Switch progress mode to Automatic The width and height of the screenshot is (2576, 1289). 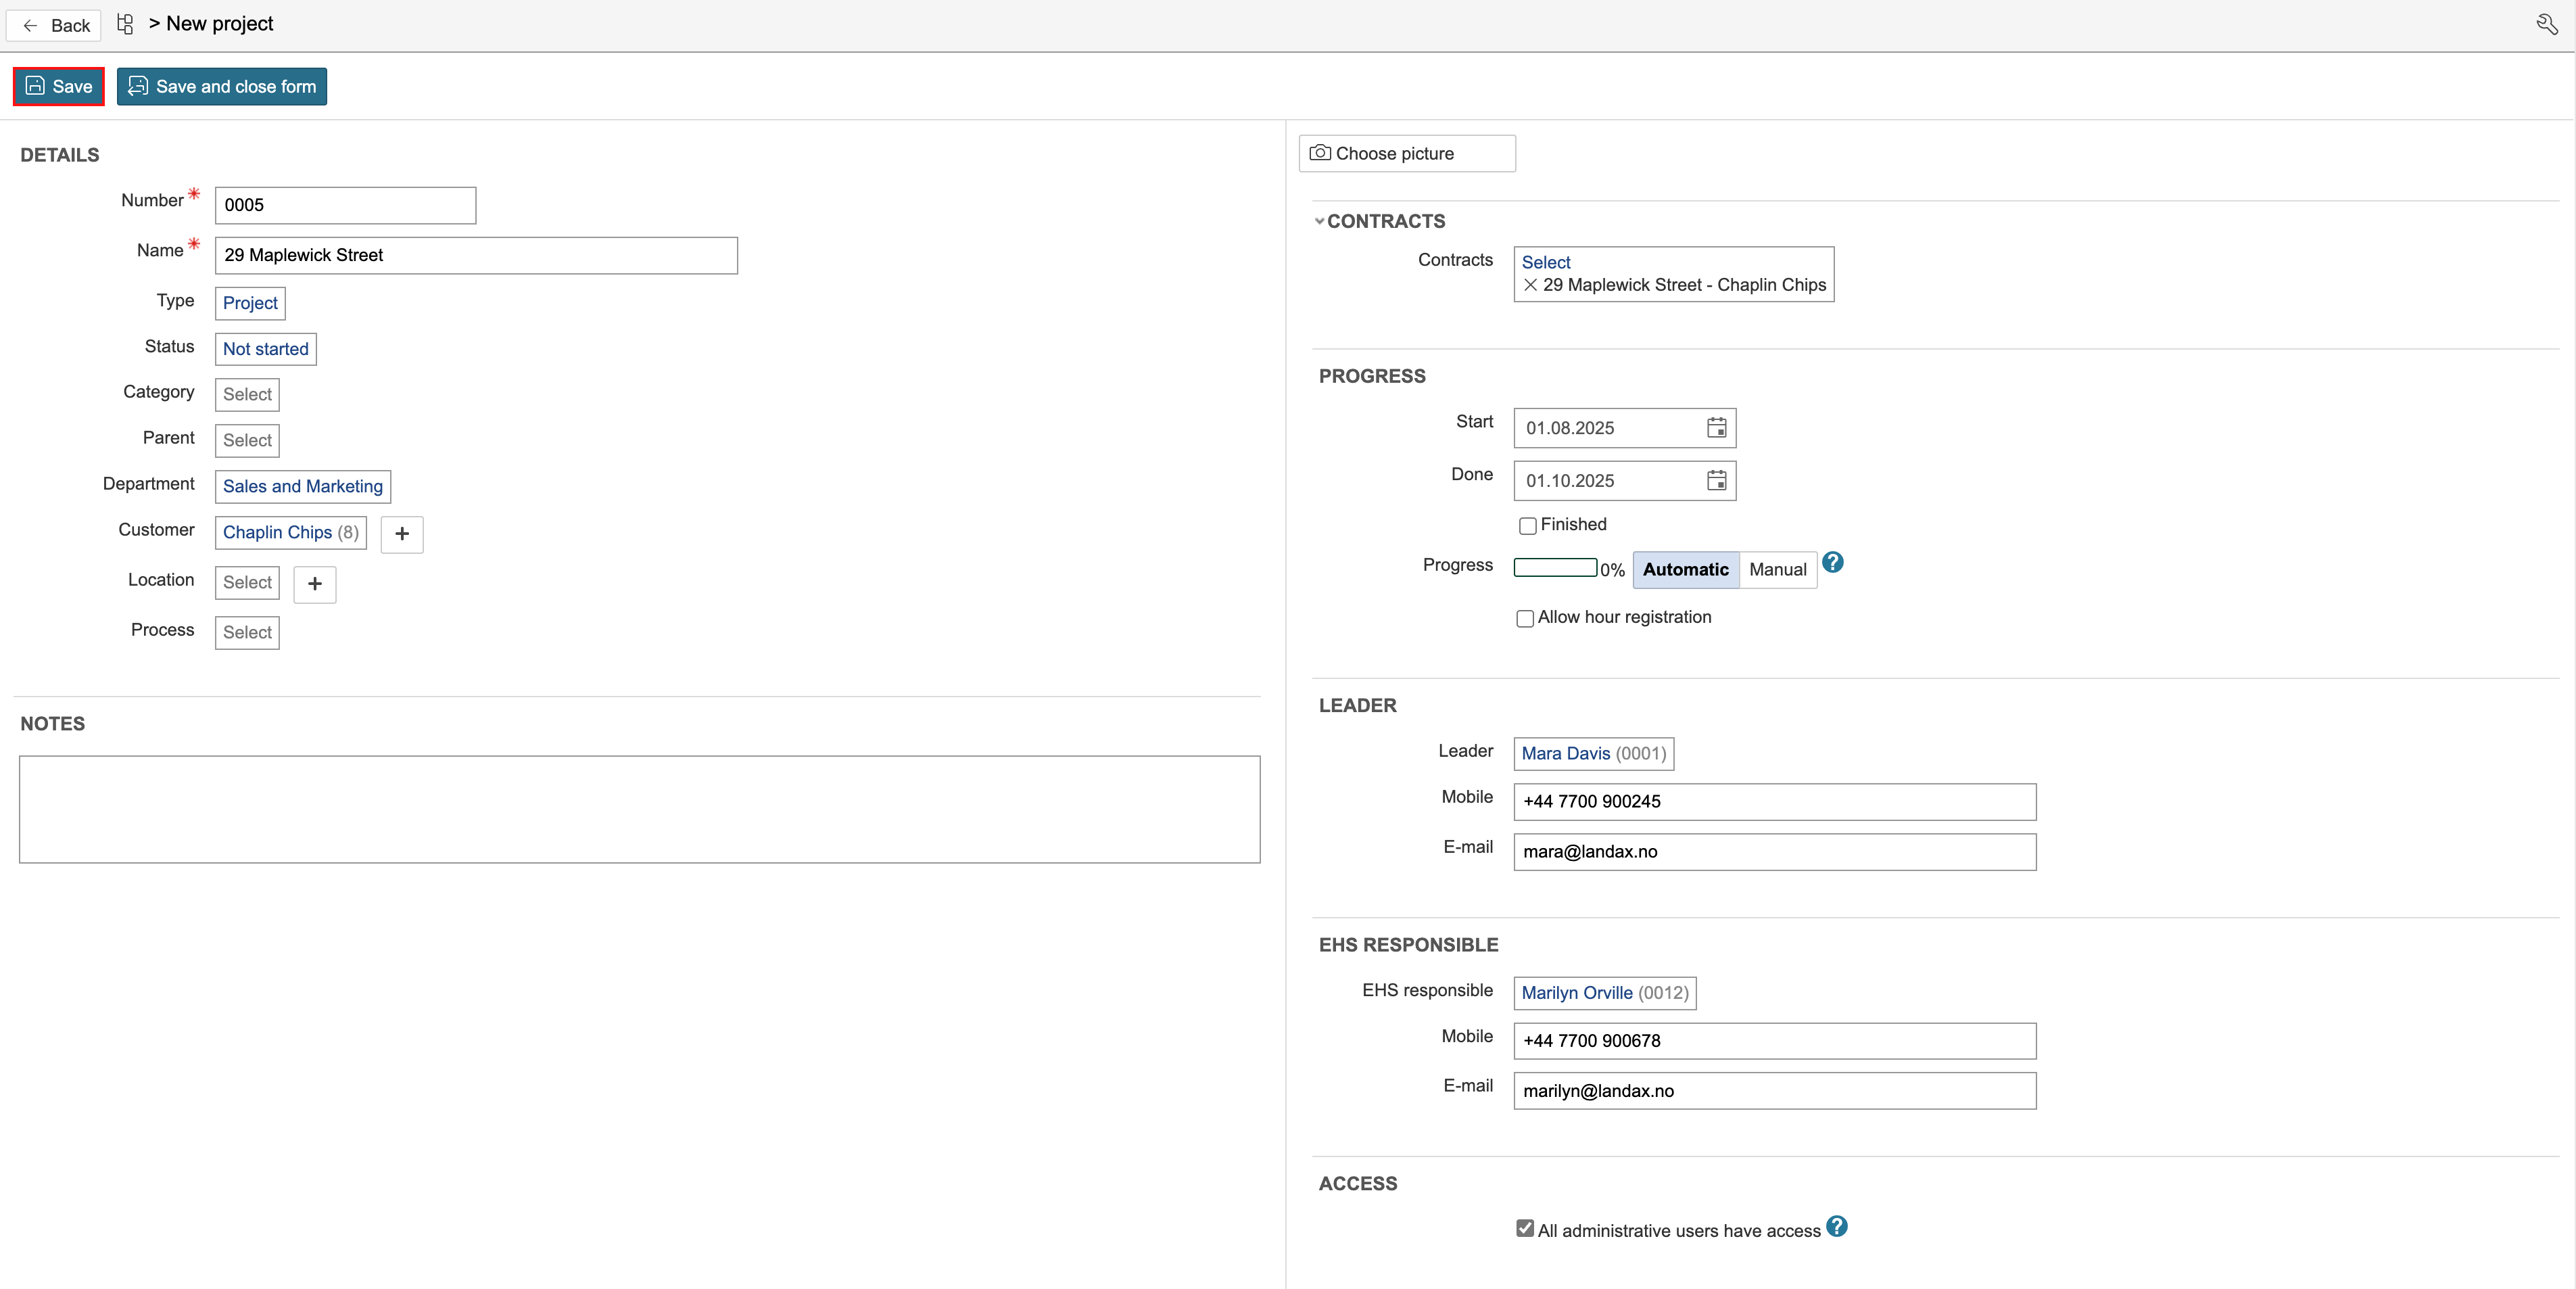(x=1685, y=570)
